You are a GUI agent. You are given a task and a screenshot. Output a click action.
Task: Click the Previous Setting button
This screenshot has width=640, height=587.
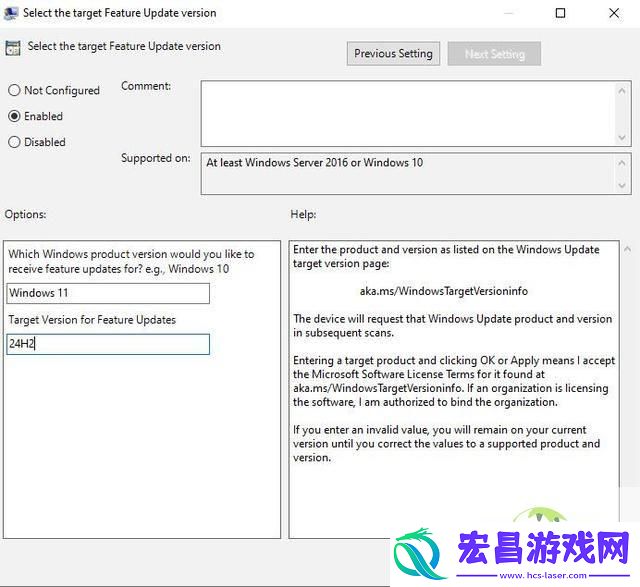[x=393, y=53]
